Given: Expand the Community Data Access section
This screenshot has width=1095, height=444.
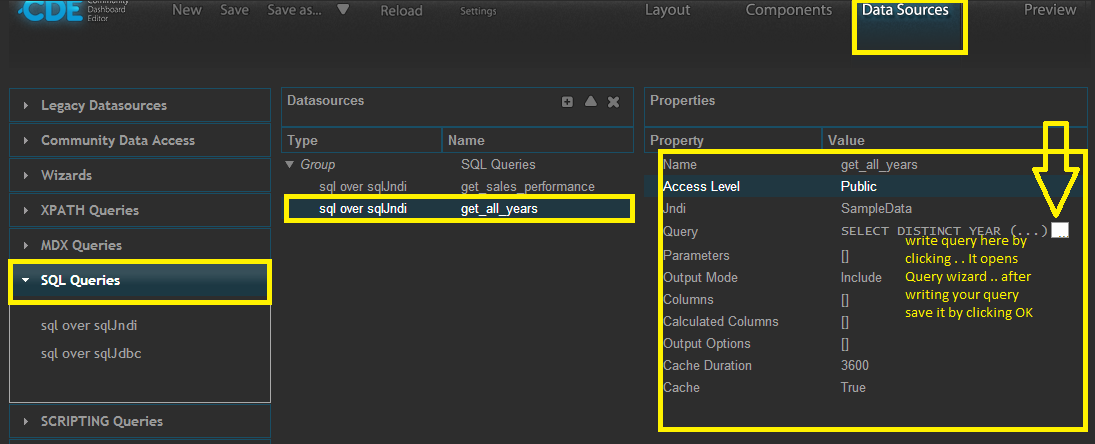Looking at the screenshot, I should pos(117,140).
